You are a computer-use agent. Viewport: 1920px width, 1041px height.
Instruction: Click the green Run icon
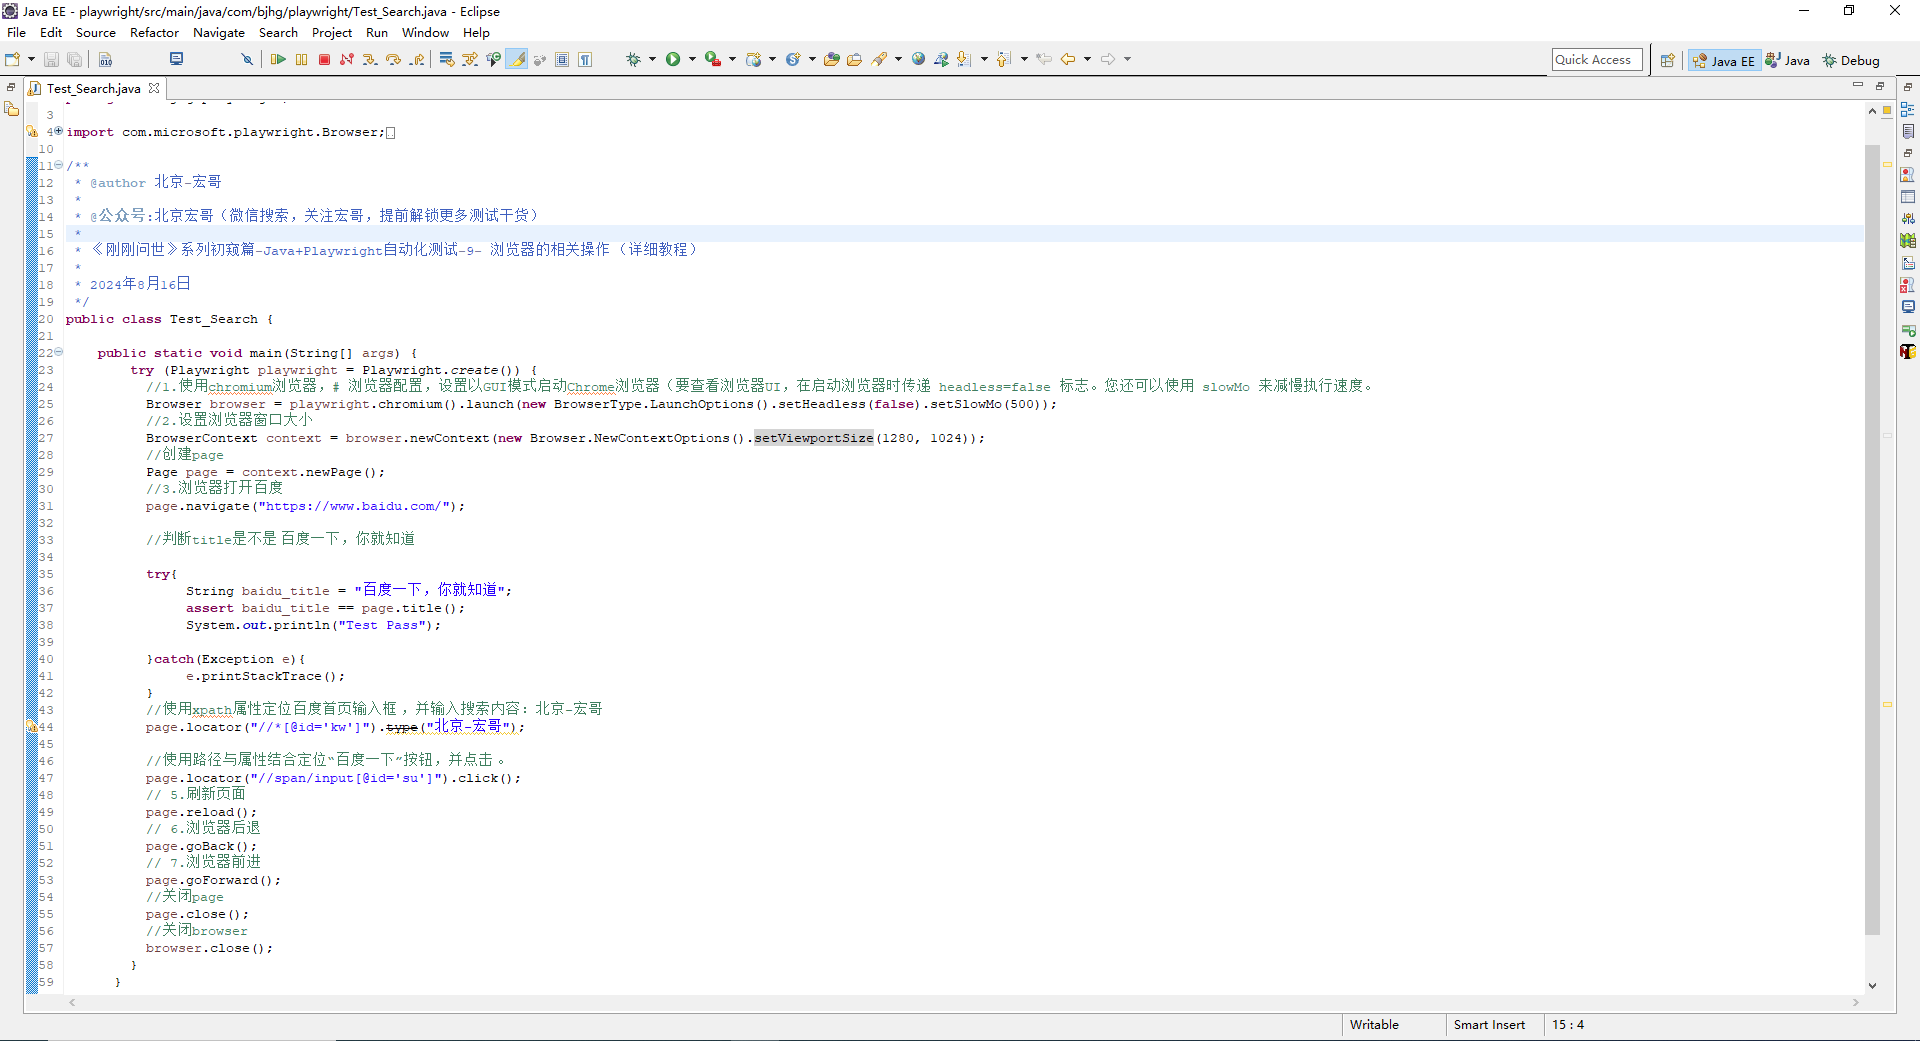(x=673, y=60)
